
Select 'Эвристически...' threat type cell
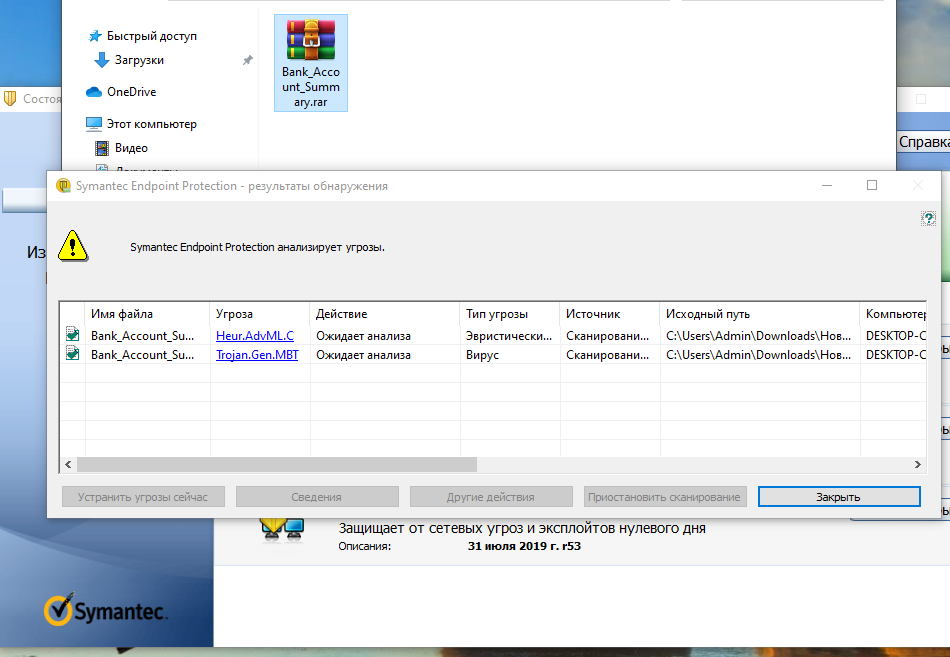510,336
